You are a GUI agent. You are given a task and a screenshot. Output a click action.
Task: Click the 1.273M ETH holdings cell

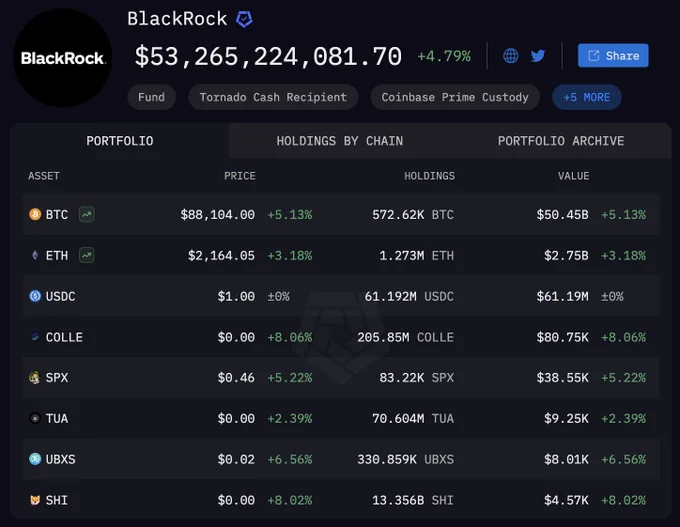[x=417, y=255]
